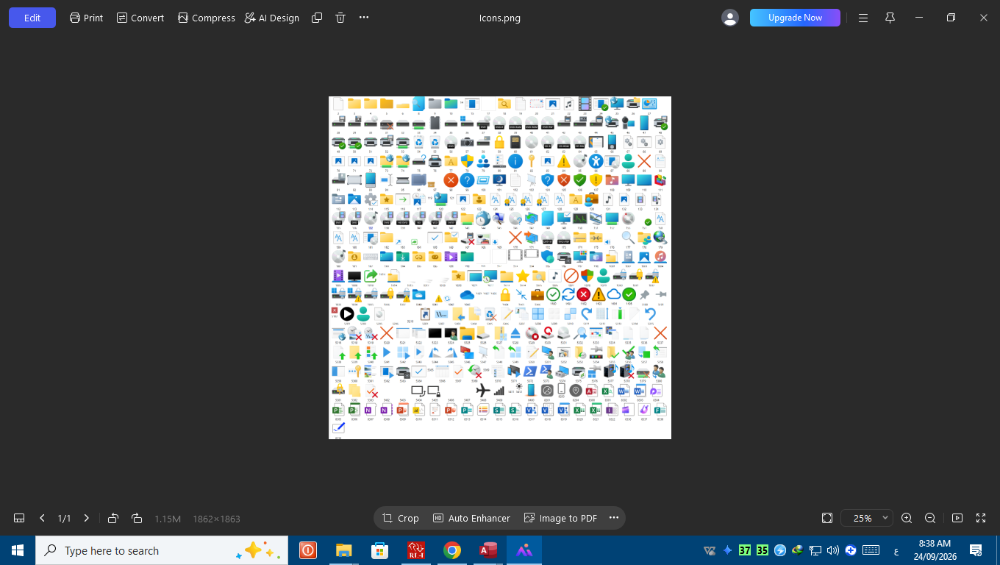The width and height of the screenshot is (1000, 565).
Task: Apply the Auto Enhancer
Action: coord(471,518)
